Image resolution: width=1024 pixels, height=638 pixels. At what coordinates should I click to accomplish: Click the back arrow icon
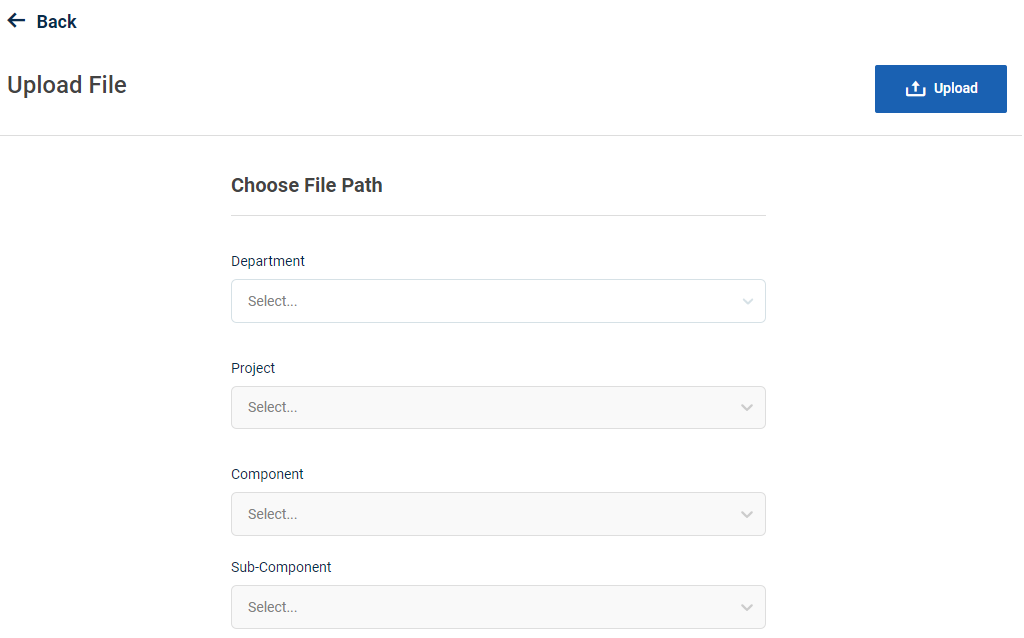coord(16,21)
